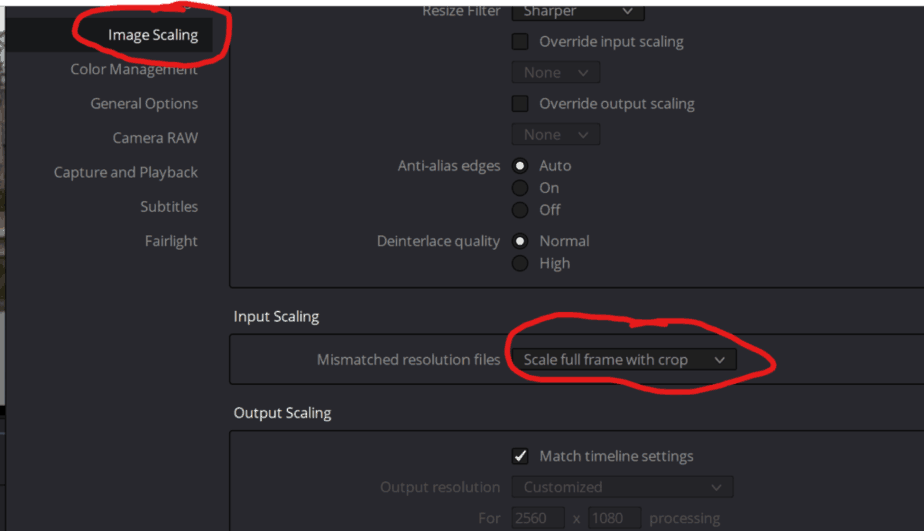Open Capture and Playback settings
This screenshot has width=924, height=531.
[x=126, y=172]
